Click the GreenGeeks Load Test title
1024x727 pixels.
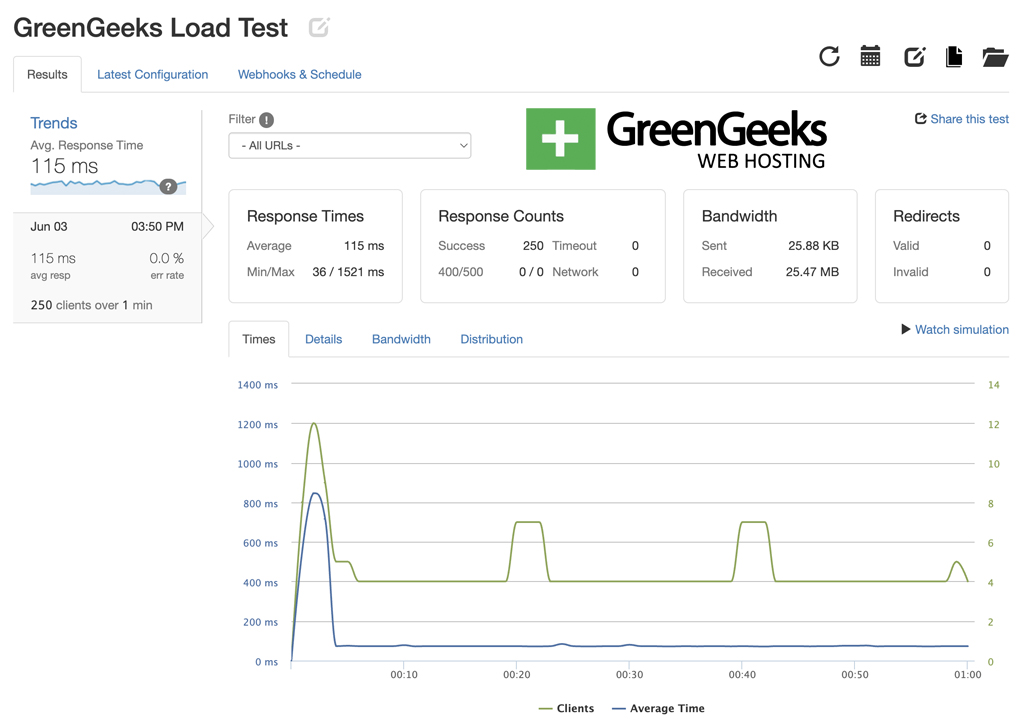(x=150, y=28)
